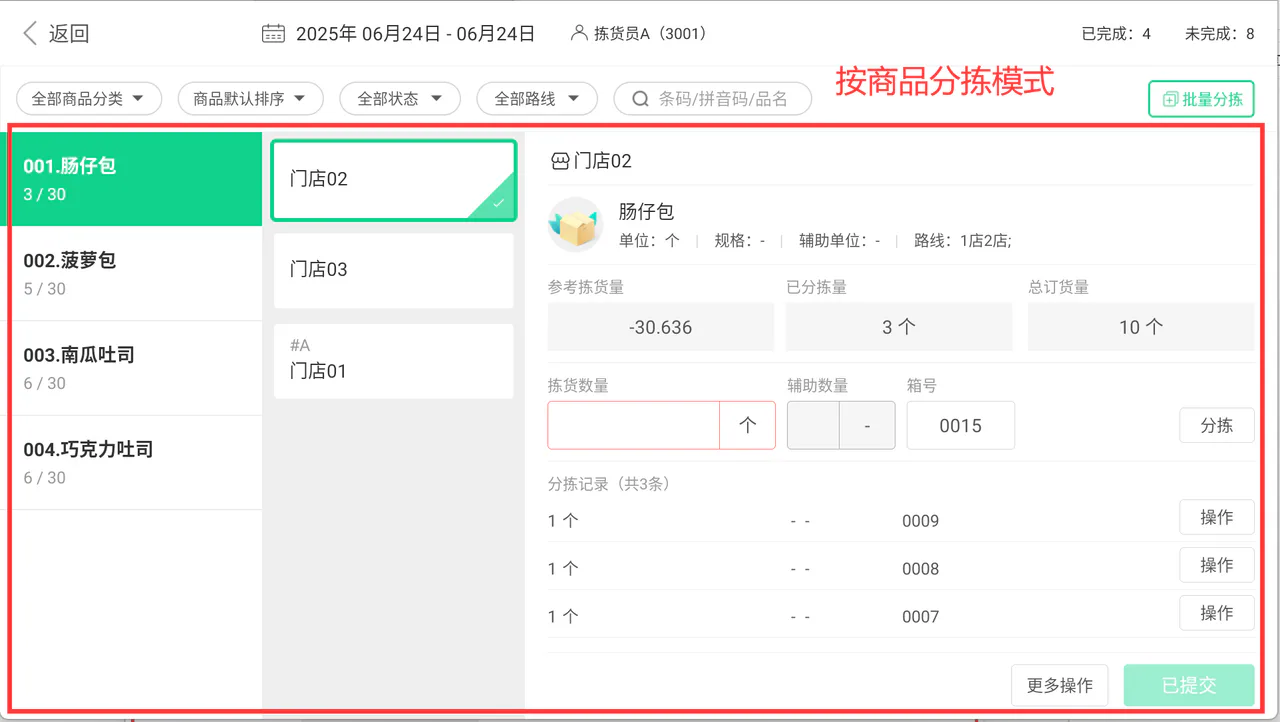Focus the 辅助数量 input field
The image size is (1280, 722).
[x=813, y=425]
